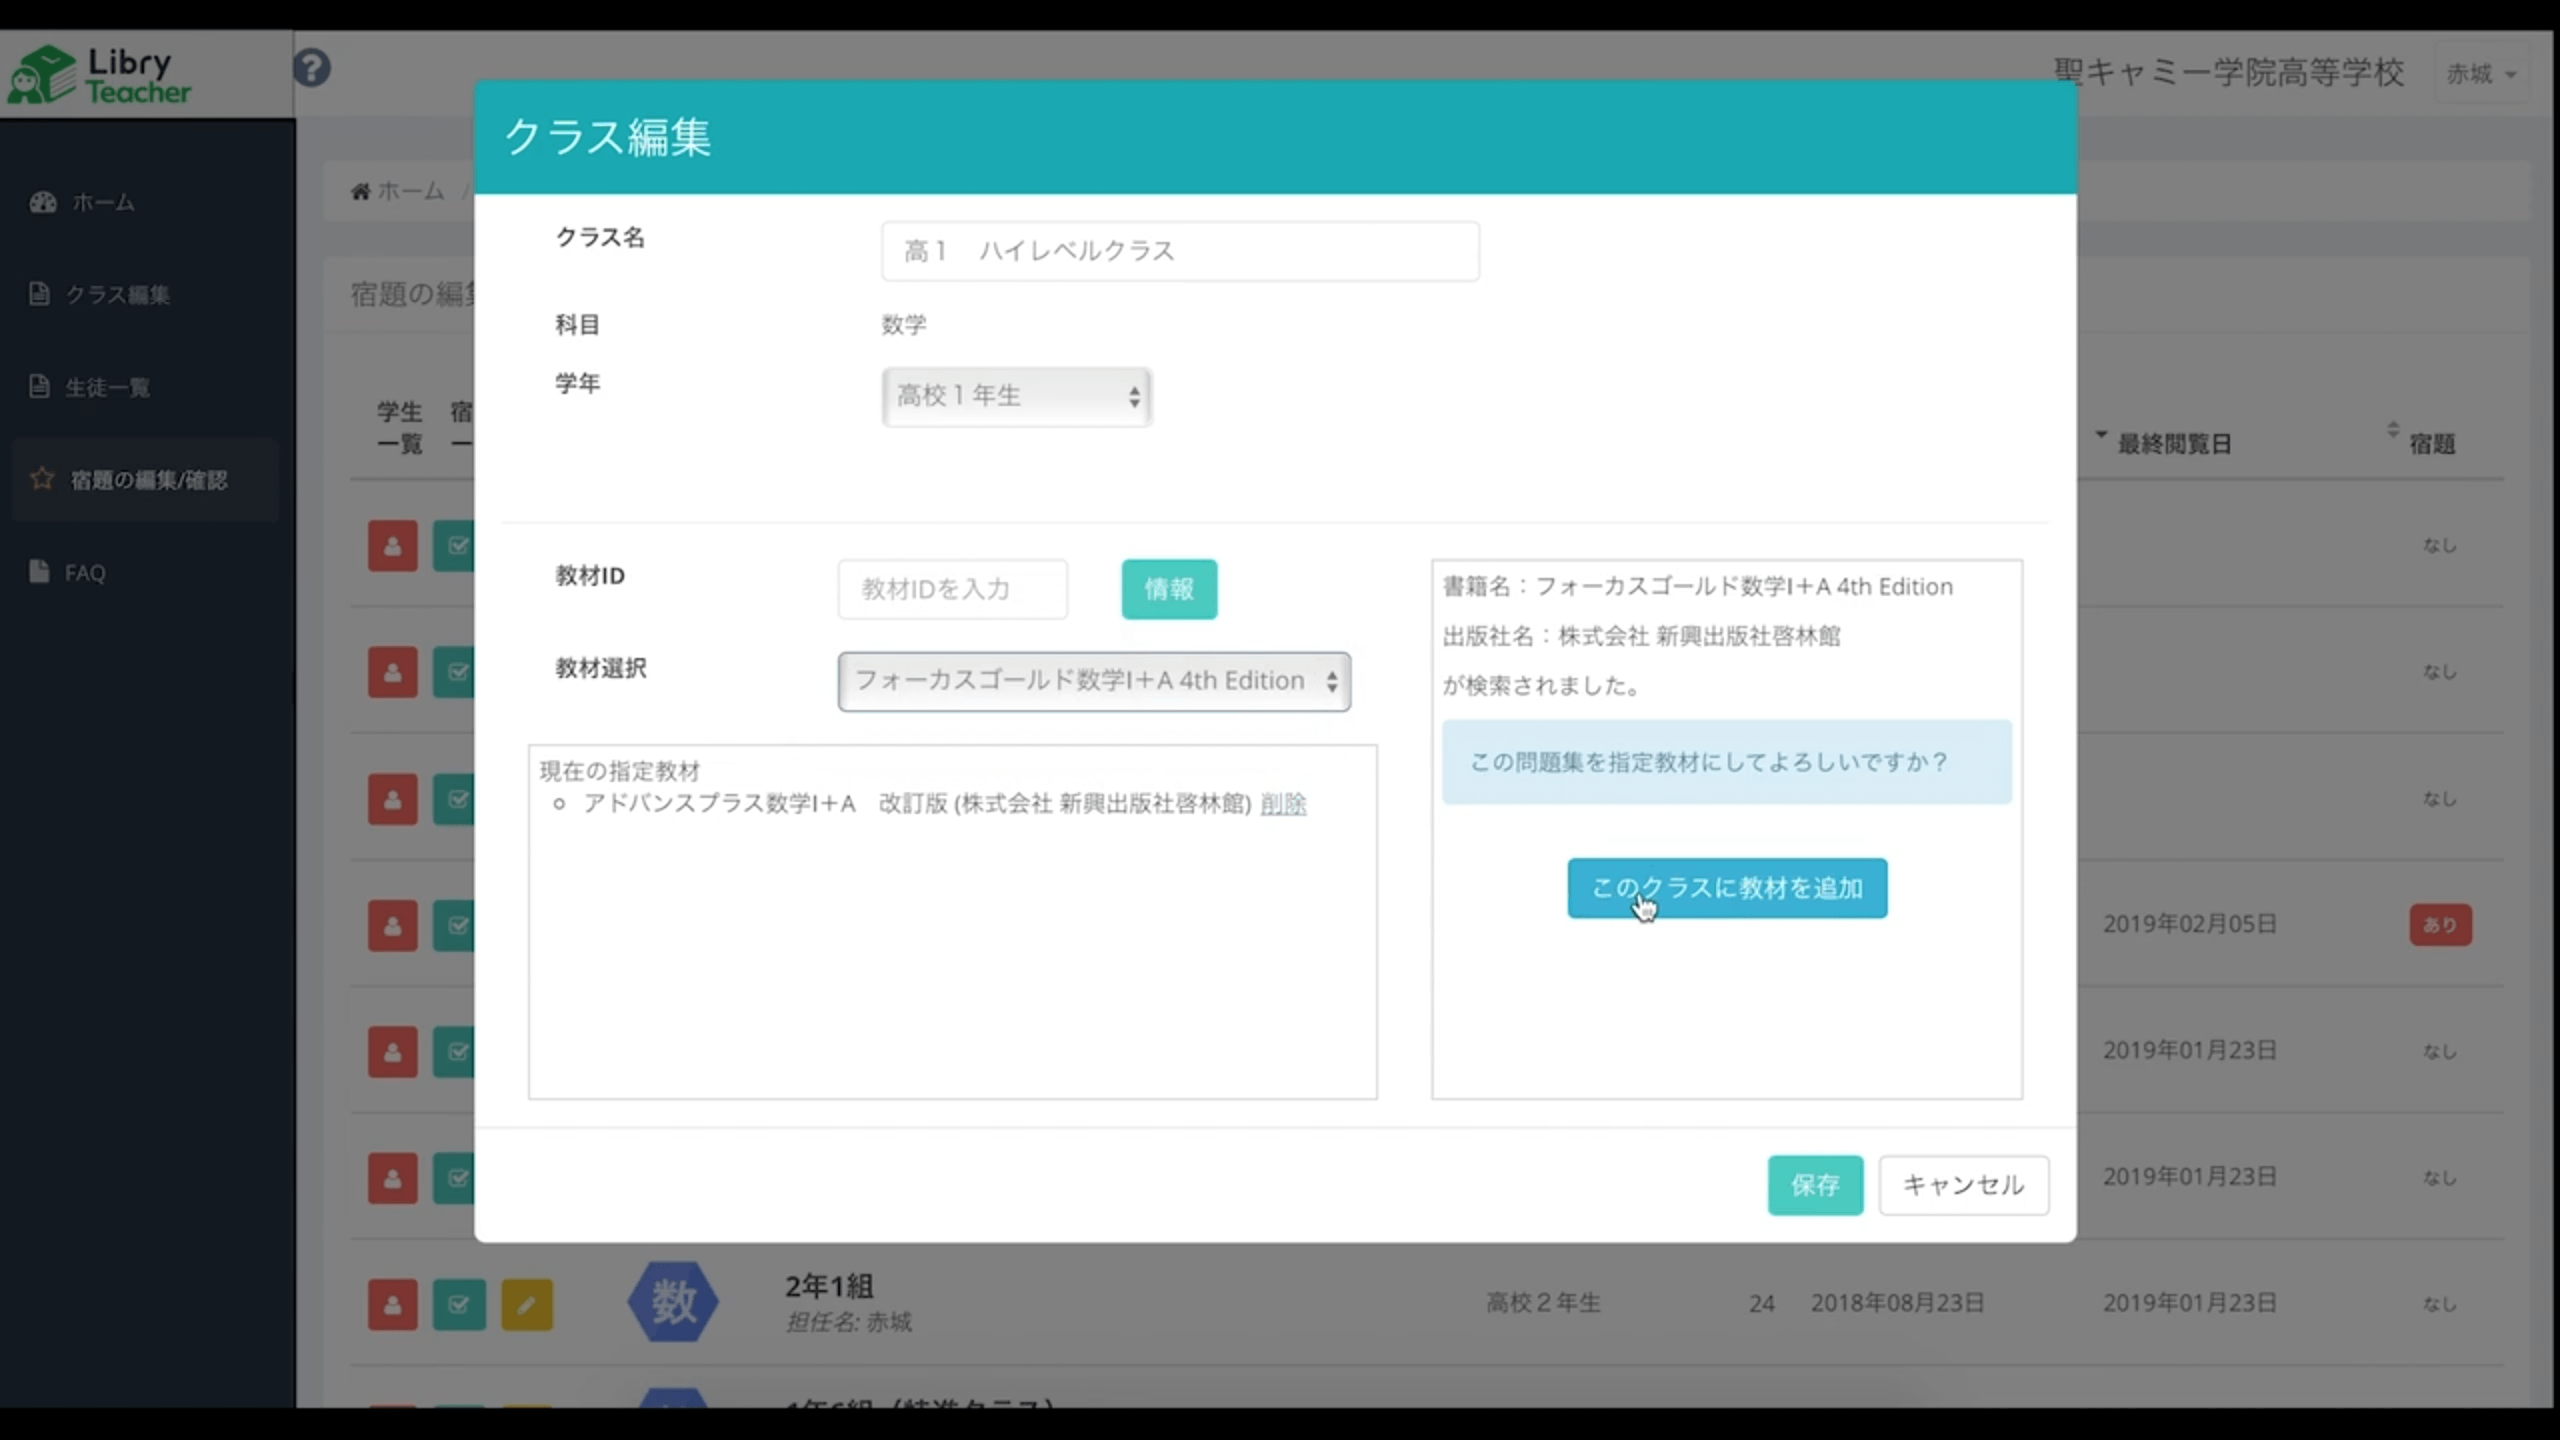Click the star icon for 宿題の編集/確認
Screen dimensions: 2560x1440
click(x=42, y=479)
